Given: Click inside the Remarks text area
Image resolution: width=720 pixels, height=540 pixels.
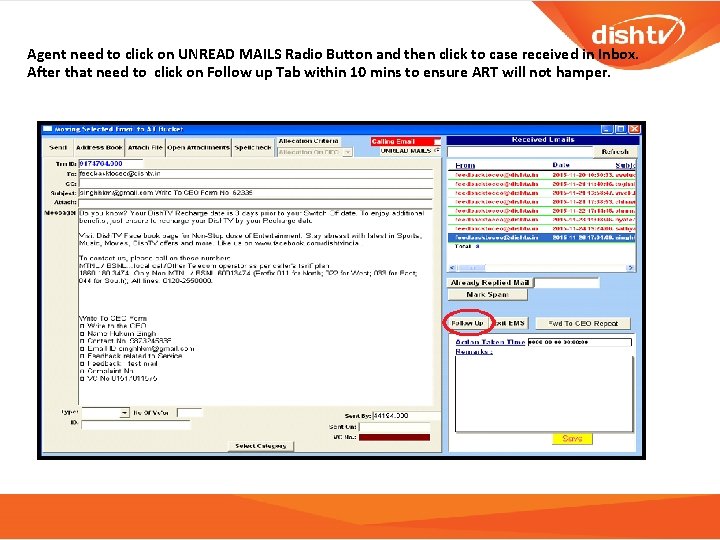Looking at the screenshot, I should click(544, 394).
